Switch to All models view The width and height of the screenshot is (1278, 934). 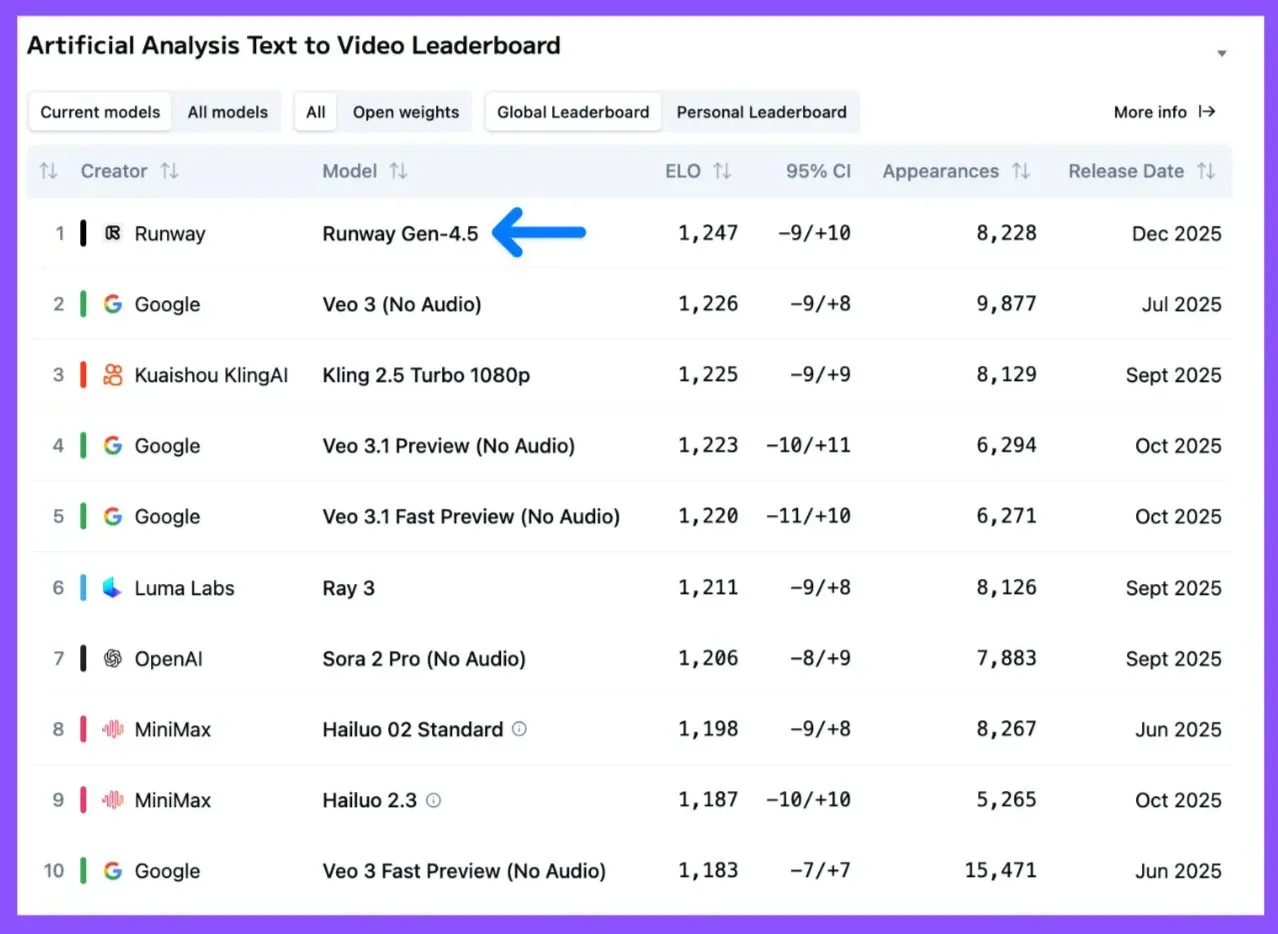point(228,112)
